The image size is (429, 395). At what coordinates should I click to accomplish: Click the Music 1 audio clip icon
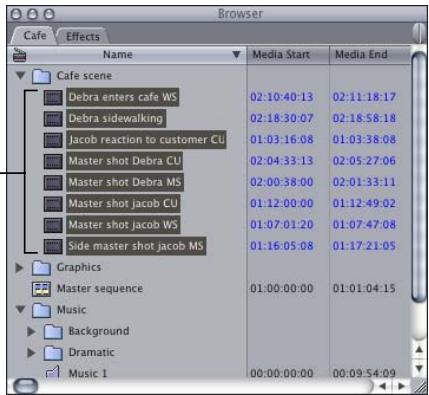click(x=53, y=372)
